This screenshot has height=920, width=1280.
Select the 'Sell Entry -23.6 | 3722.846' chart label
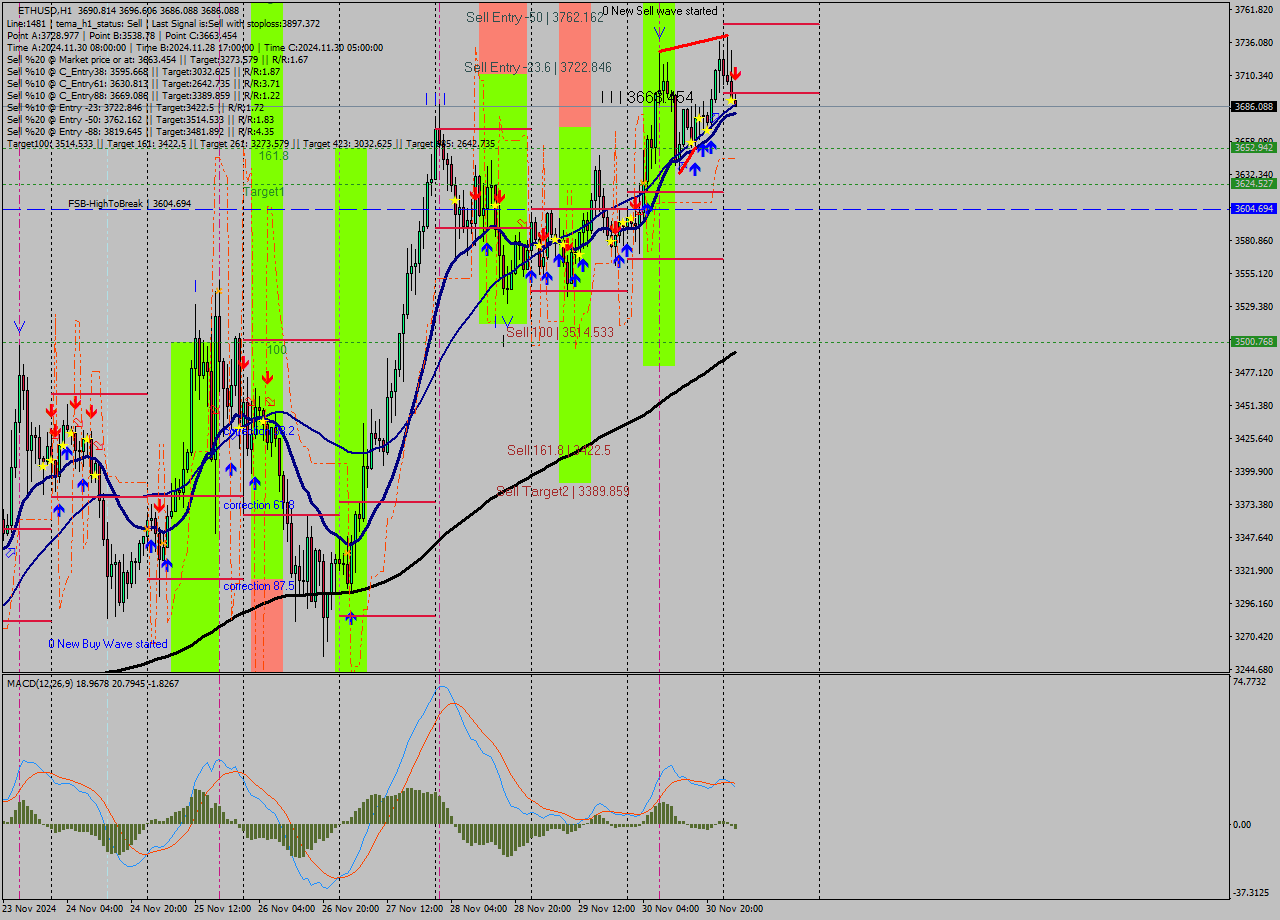pos(537,67)
